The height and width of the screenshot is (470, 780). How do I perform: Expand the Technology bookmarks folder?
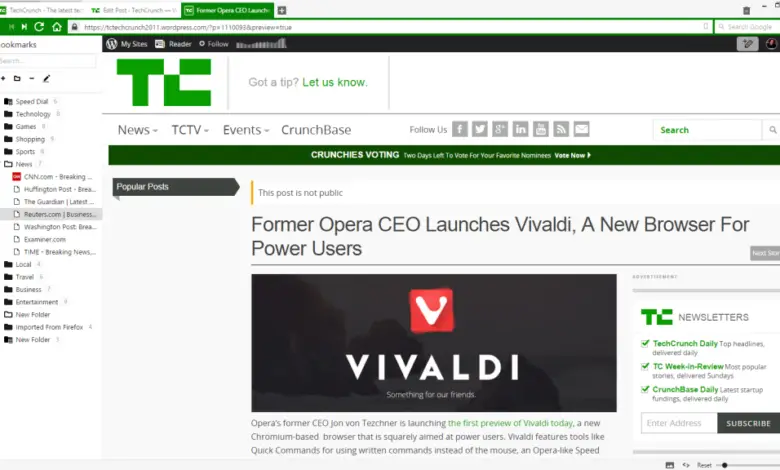pyautogui.click(x=33, y=114)
